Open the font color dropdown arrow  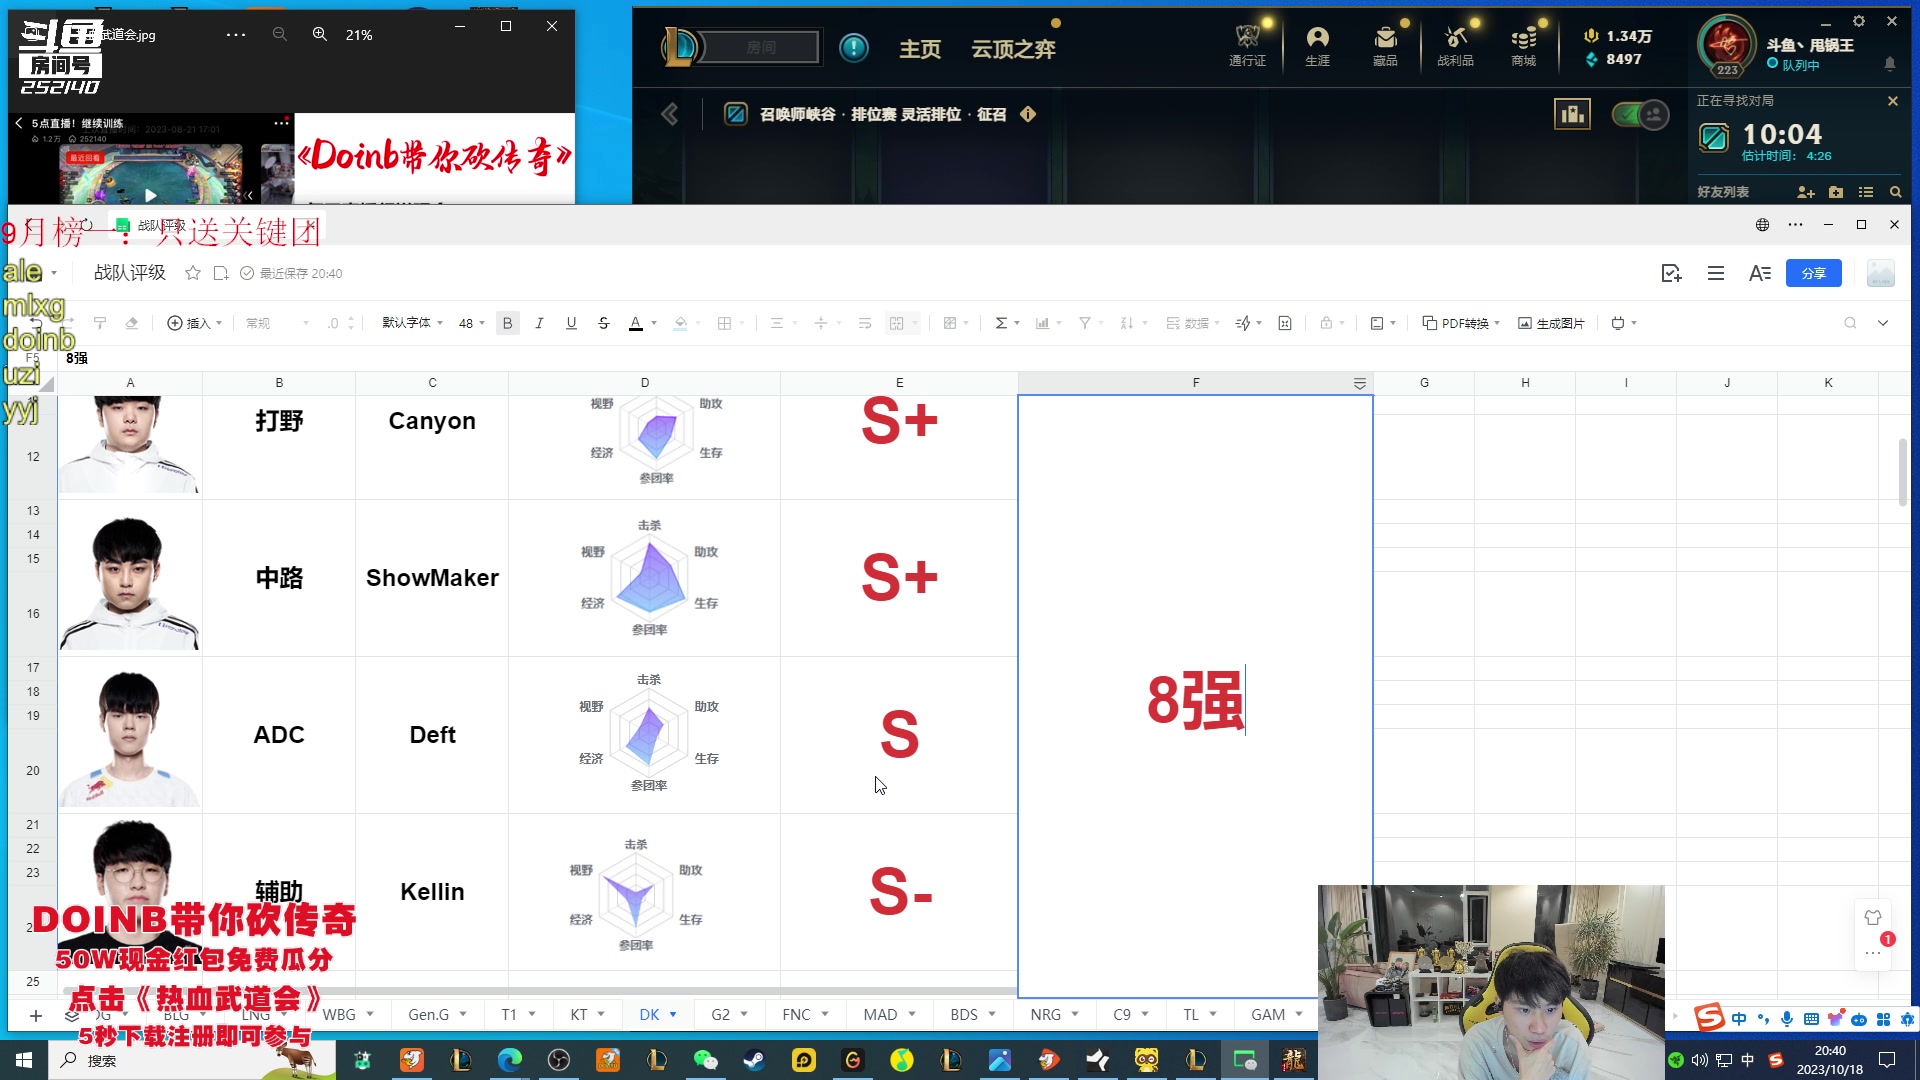click(654, 323)
